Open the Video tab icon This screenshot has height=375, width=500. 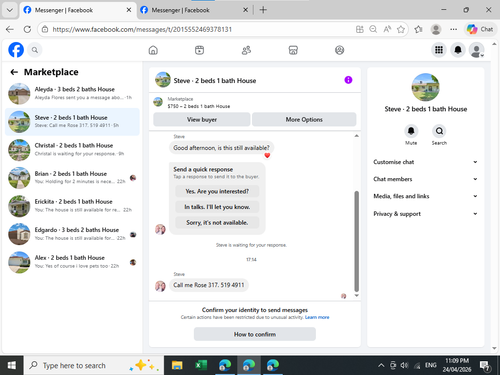click(199, 50)
